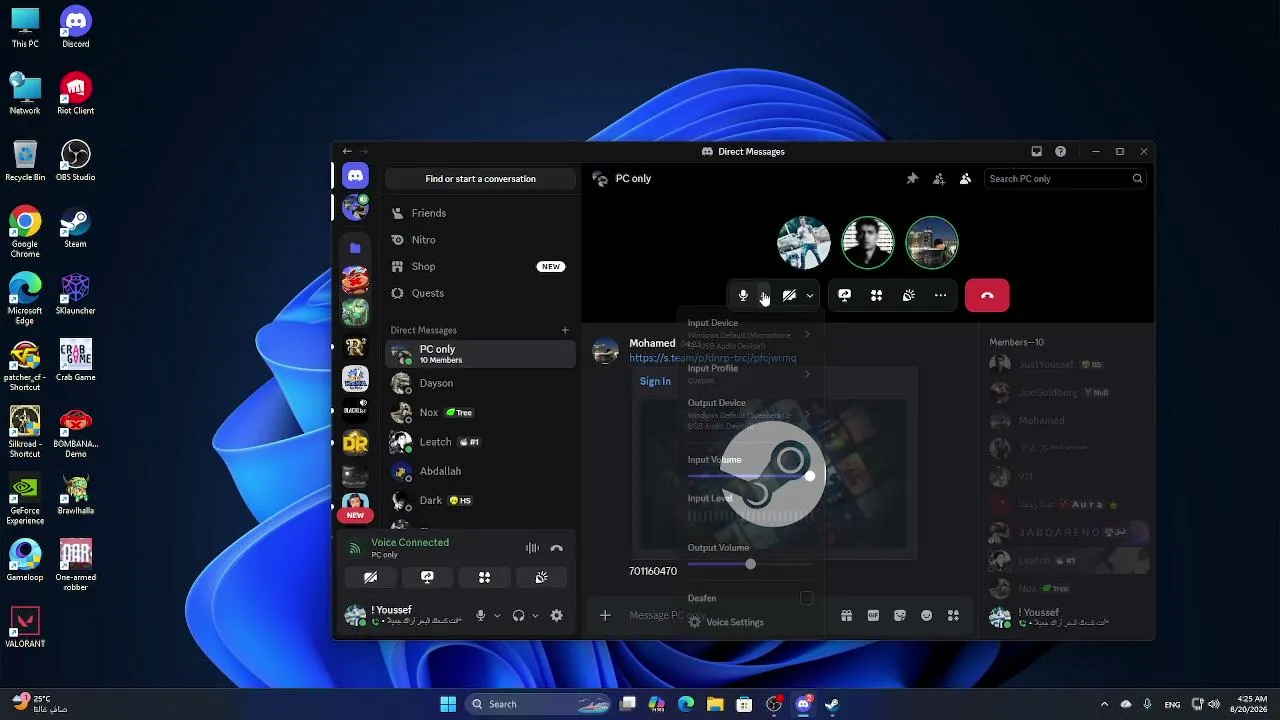The width and height of the screenshot is (1280, 720).
Task: Open the R² server in the server list
Action: [x=355, y=346]
